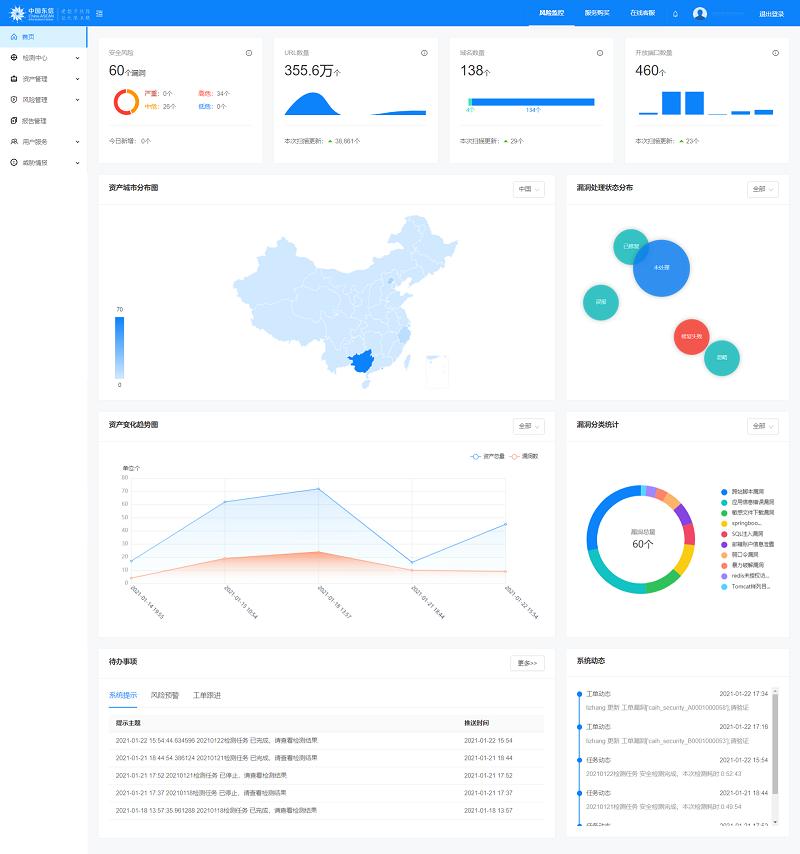This screenshot has height=854, width=800.
Task: Open the 2021-01-22 15:54 检测任务 notice row
Action: pos(326,741)
